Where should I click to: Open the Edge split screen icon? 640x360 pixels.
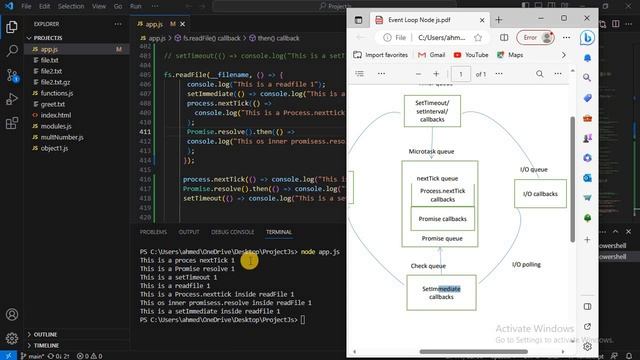pos(504,38)
